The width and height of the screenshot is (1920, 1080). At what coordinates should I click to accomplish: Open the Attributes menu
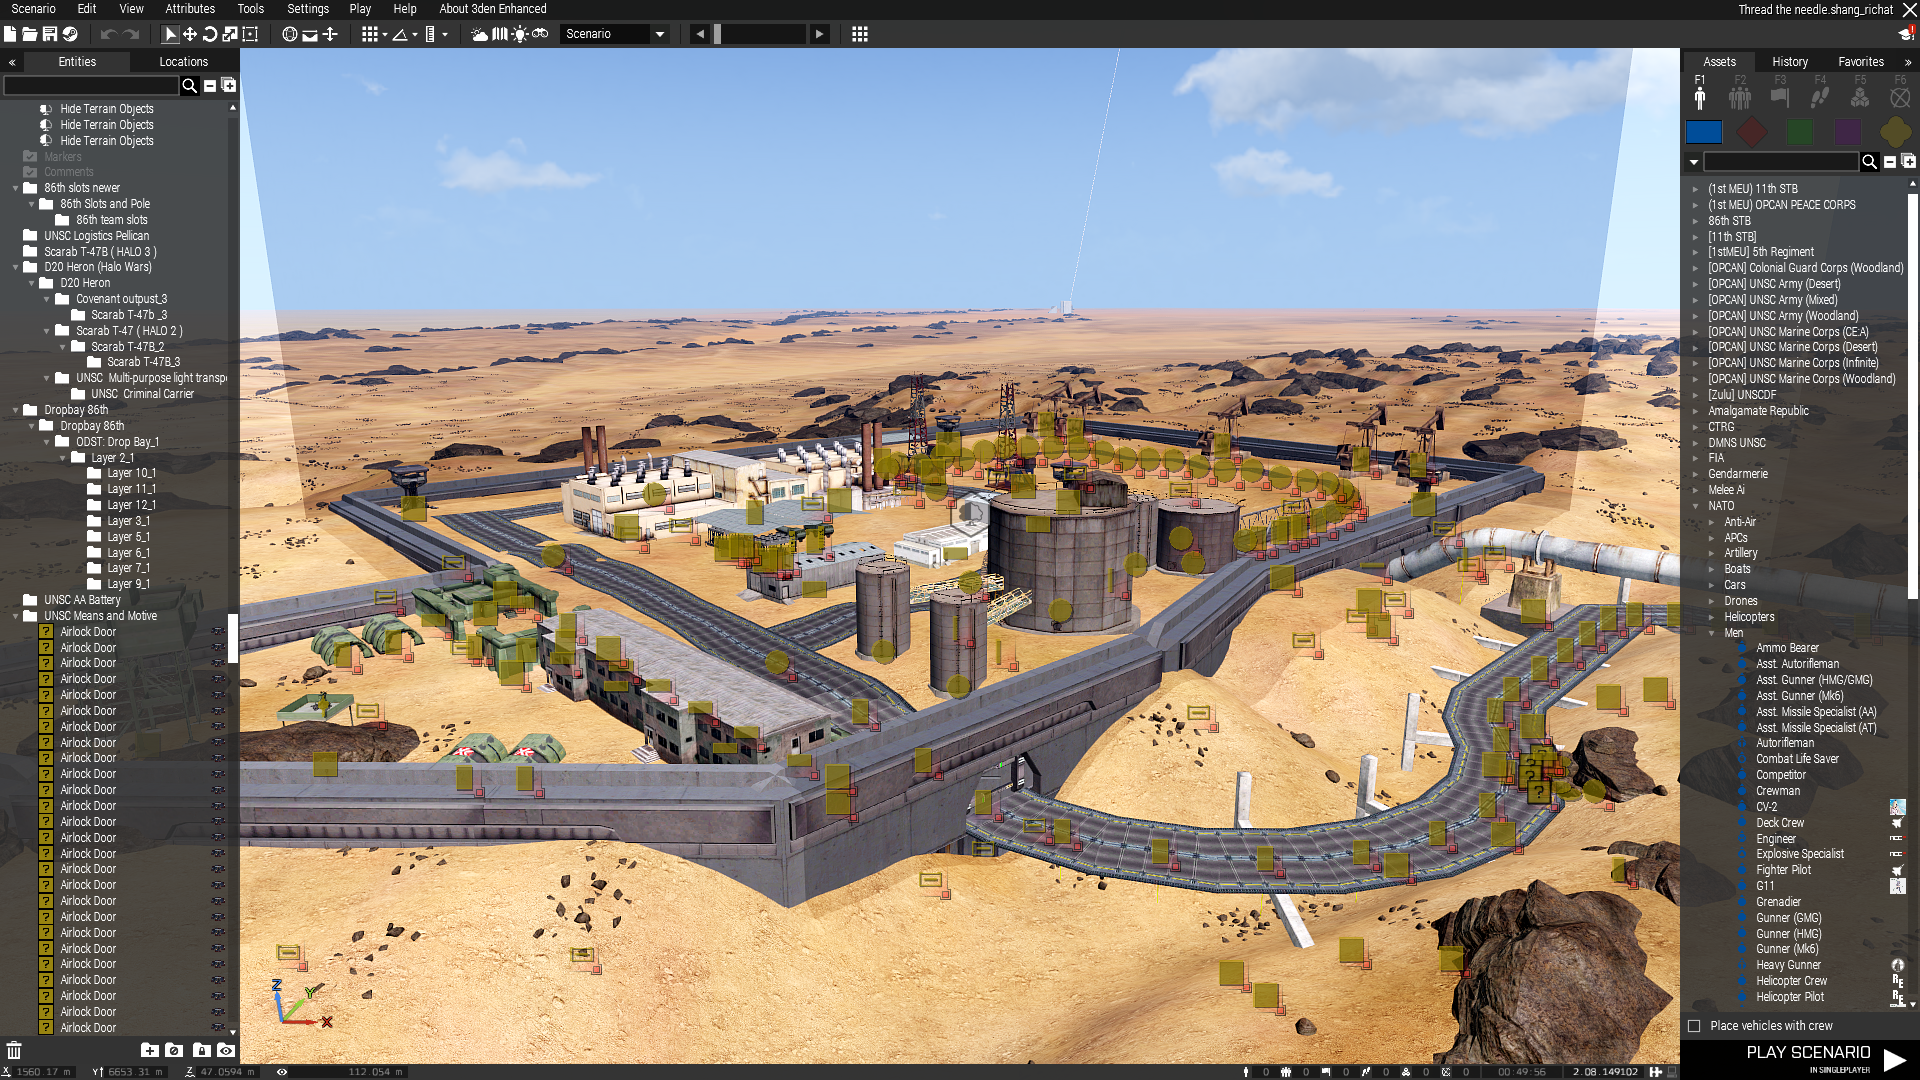pyautogui.click(x=190, y=9)
